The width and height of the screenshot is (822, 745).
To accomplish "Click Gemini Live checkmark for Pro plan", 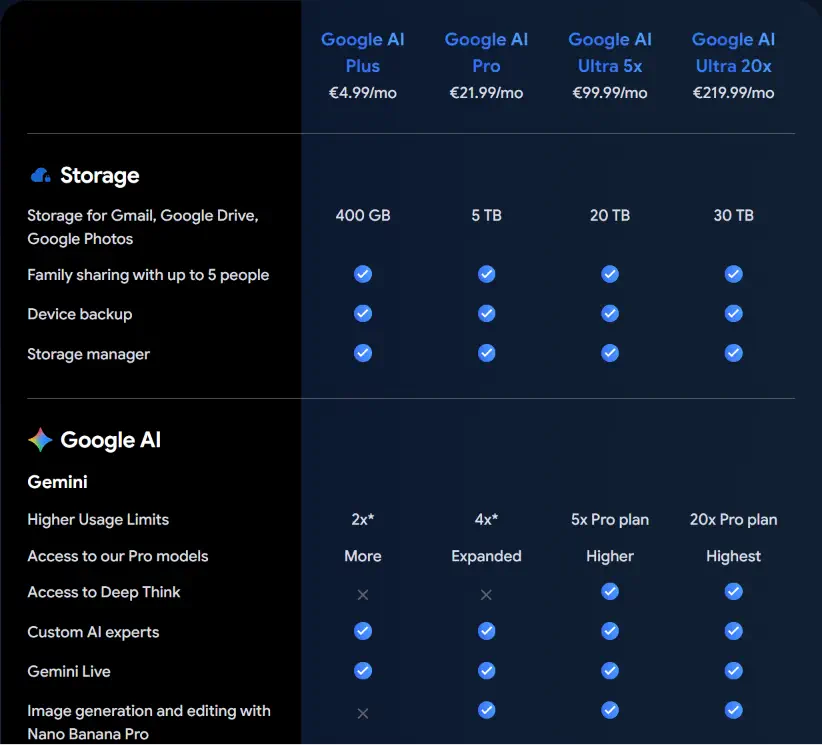I will click(486, 671).
